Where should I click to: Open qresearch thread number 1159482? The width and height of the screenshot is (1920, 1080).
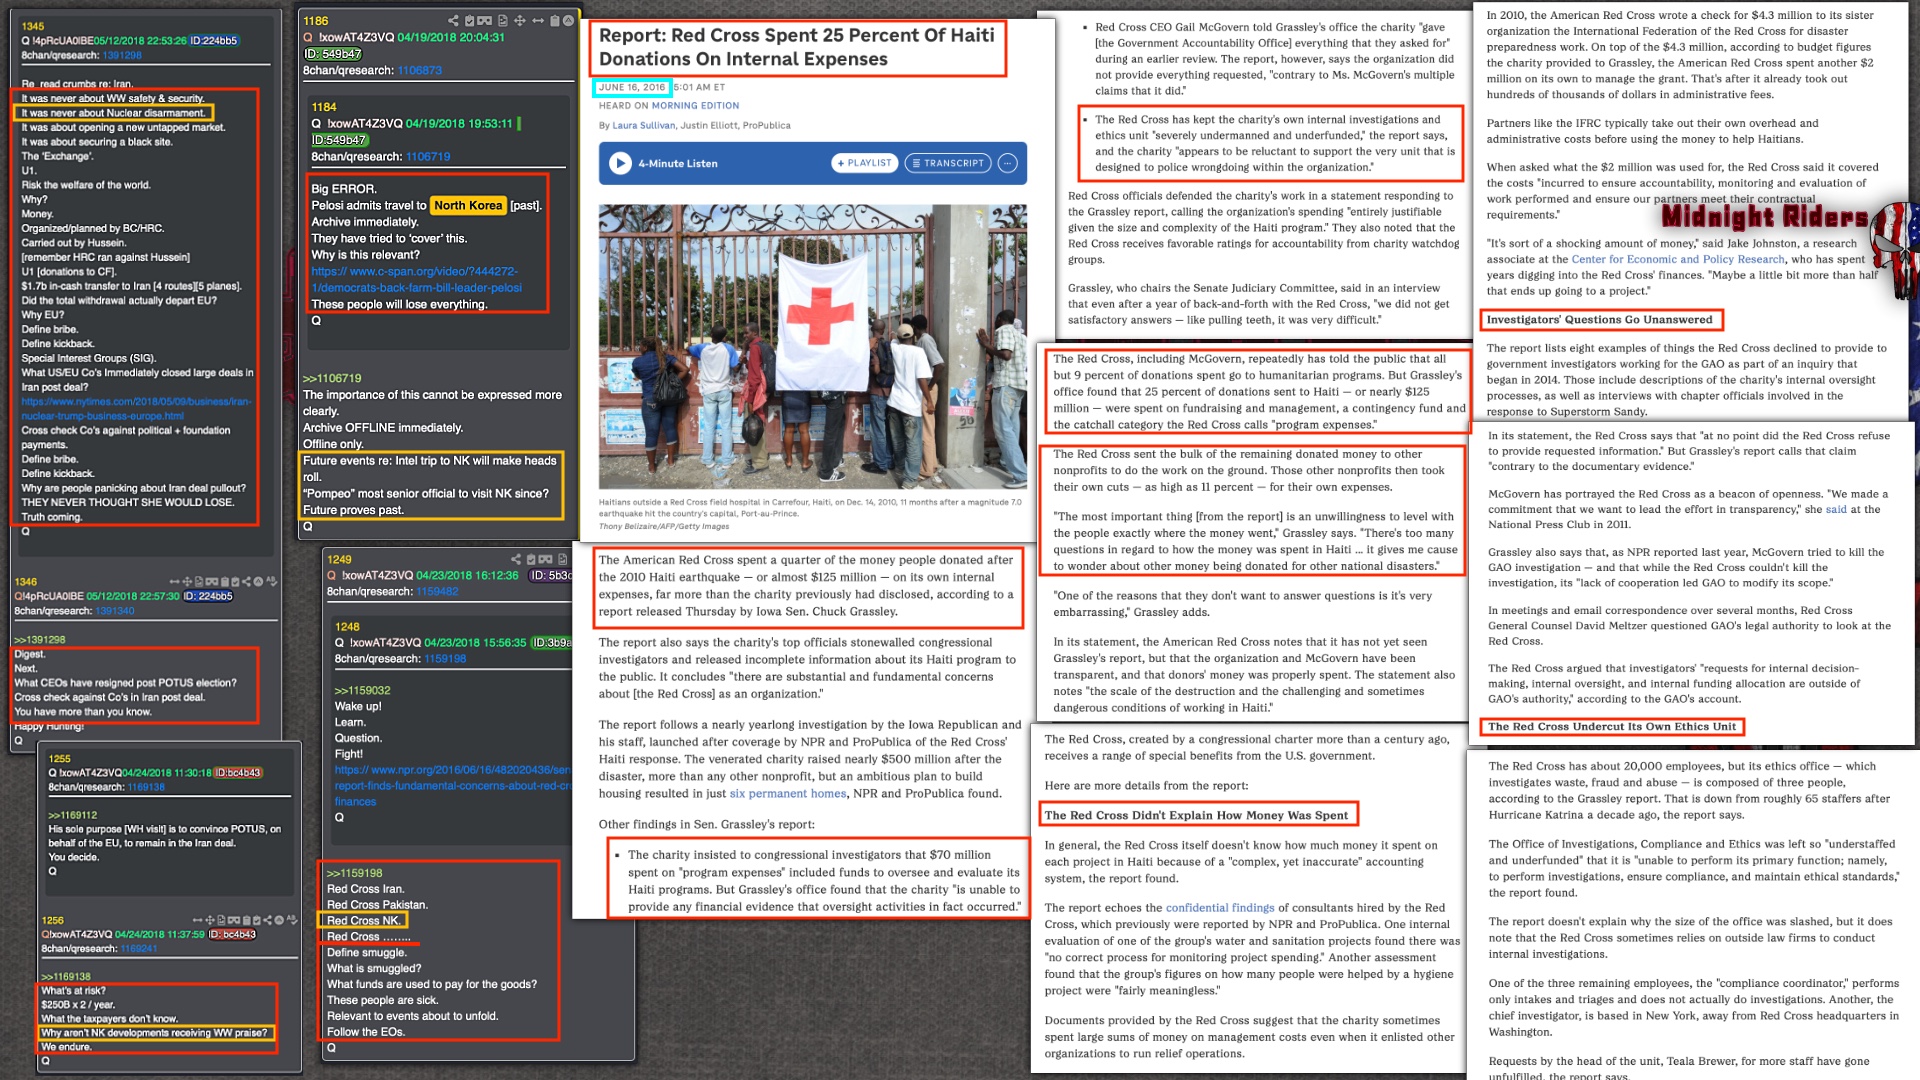click(437, 591)
